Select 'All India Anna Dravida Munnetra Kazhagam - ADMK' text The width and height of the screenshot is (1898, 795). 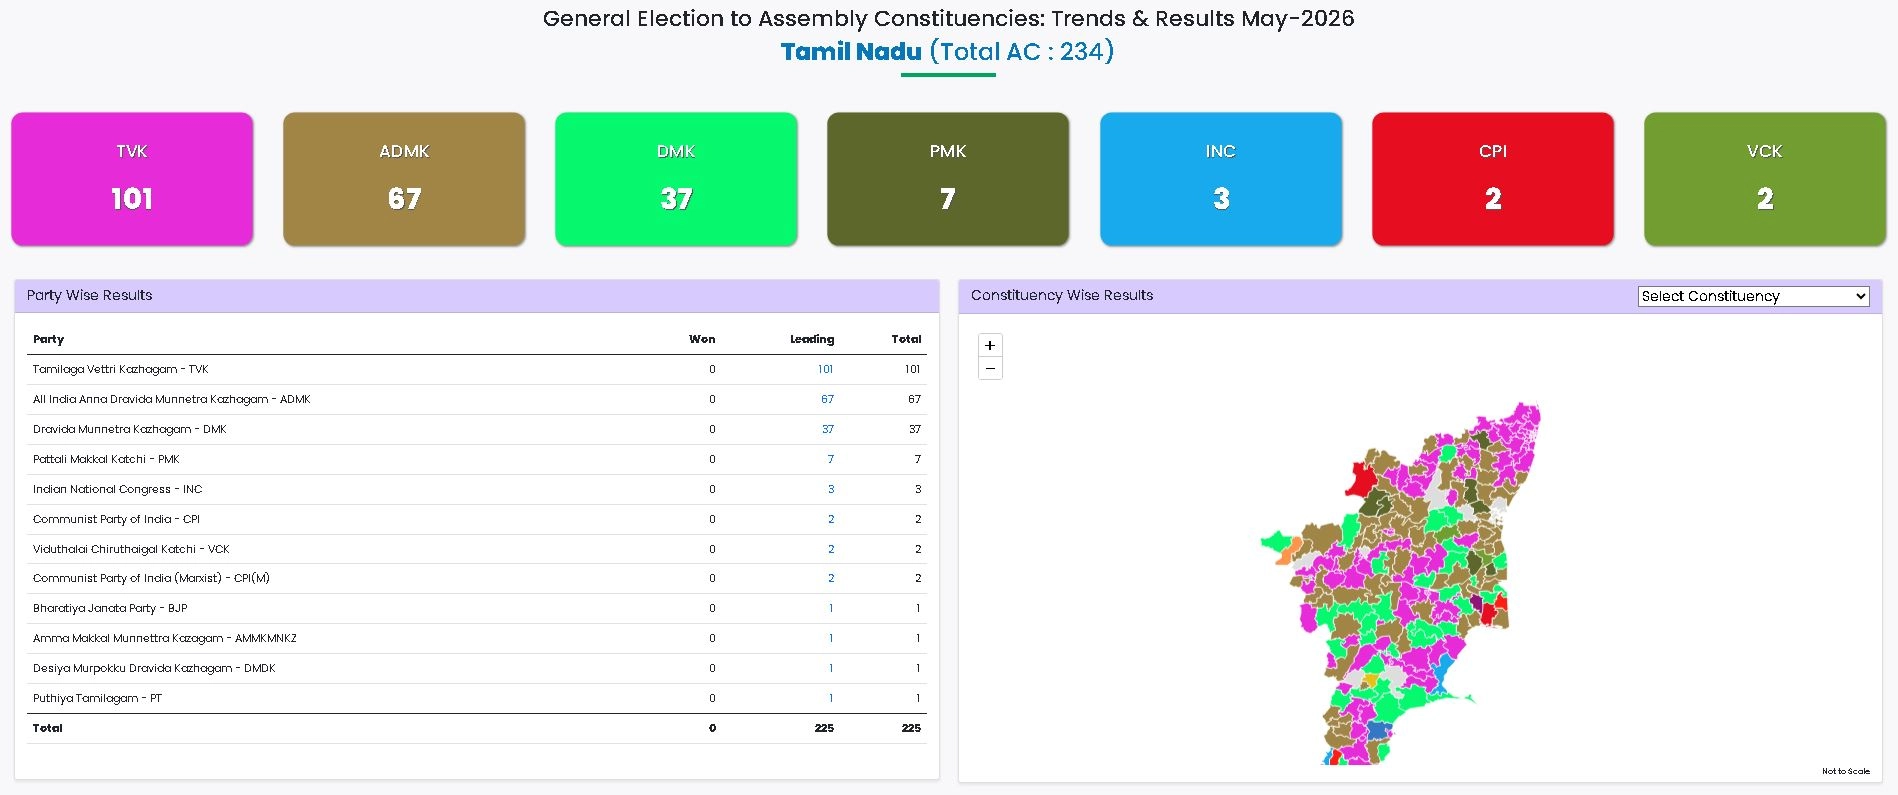tap(171, 399)
